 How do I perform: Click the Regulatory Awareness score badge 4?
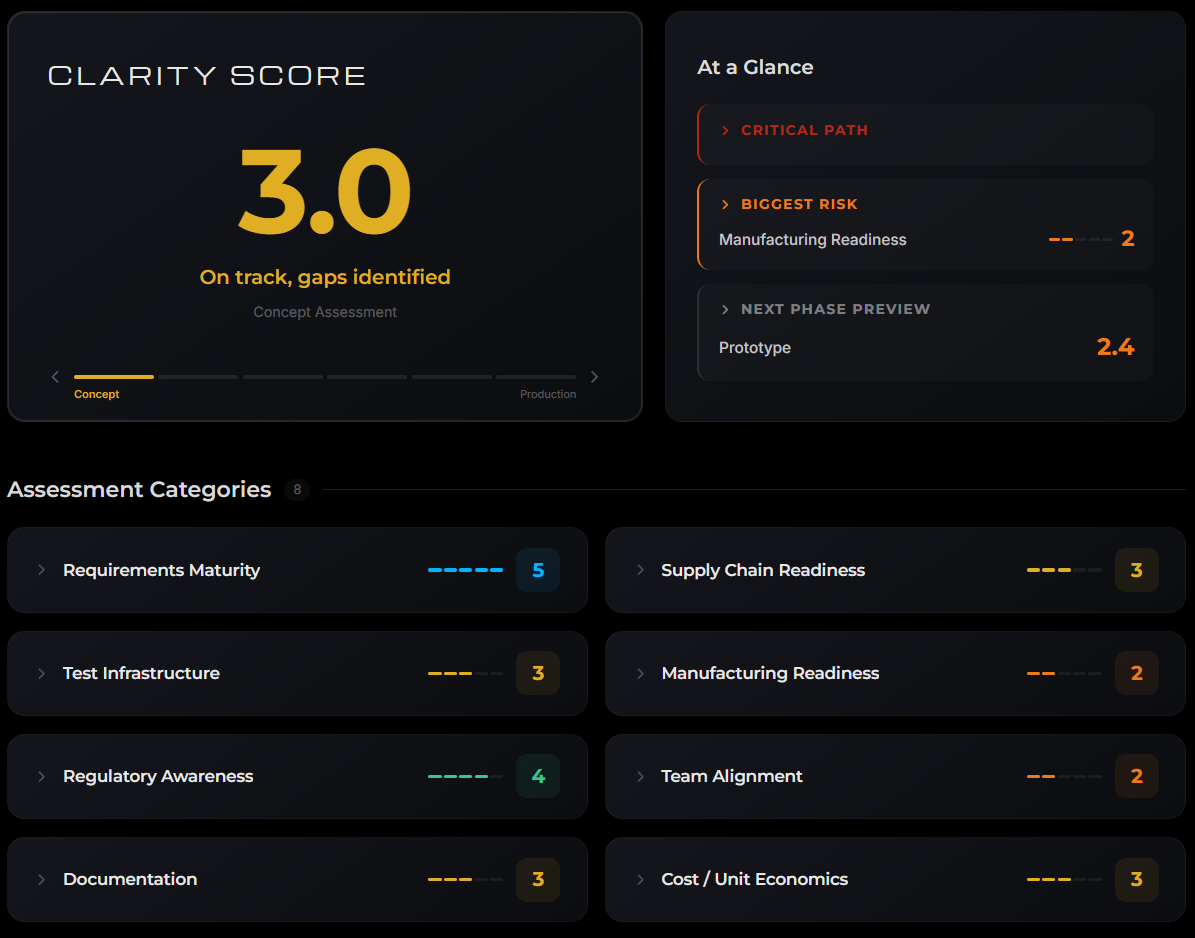pyautogui.click(x=538, y=777)
